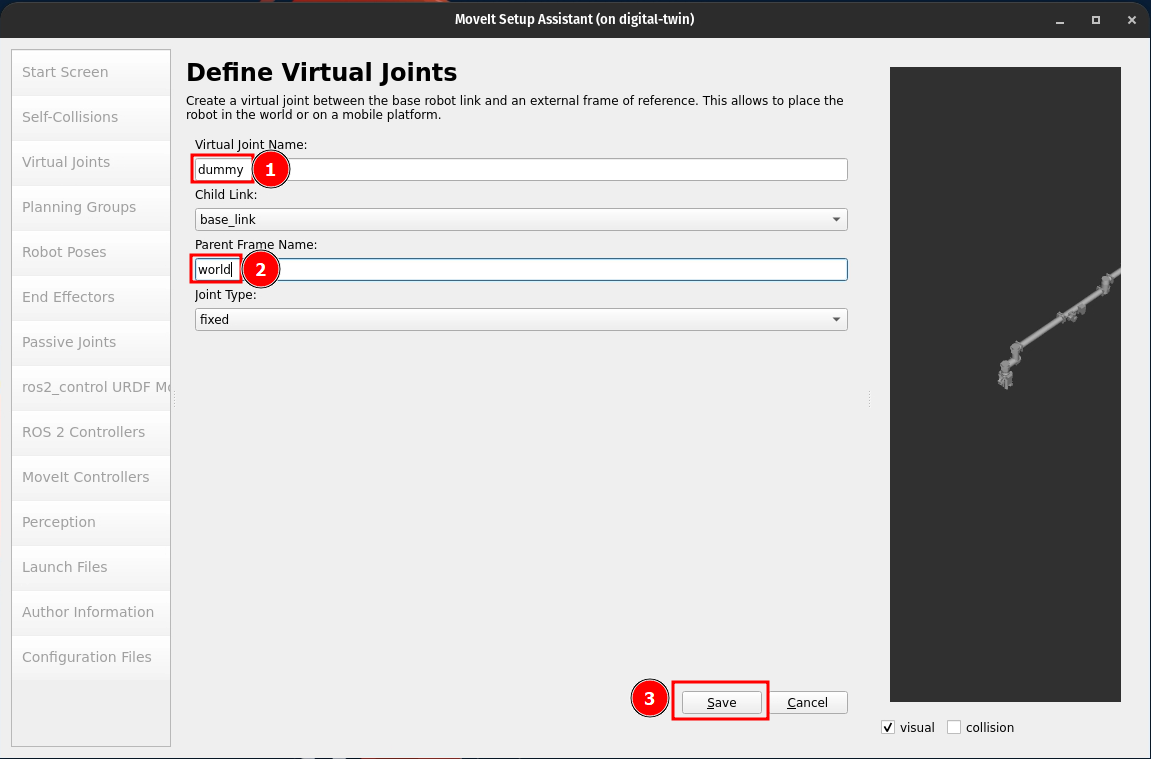Open the Joint Type dropdown
This screenshot has width=1151, height=759.
pos(520,320)
